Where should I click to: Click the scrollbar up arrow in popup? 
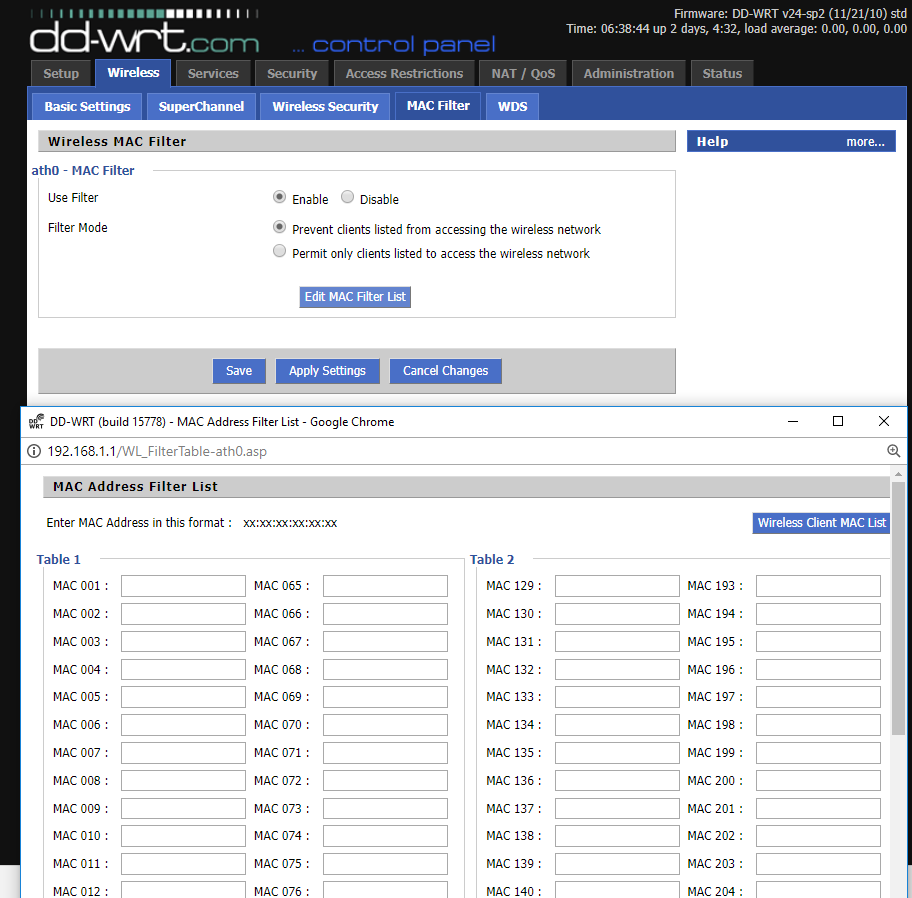pyautogui.click(x=899, y=474)
